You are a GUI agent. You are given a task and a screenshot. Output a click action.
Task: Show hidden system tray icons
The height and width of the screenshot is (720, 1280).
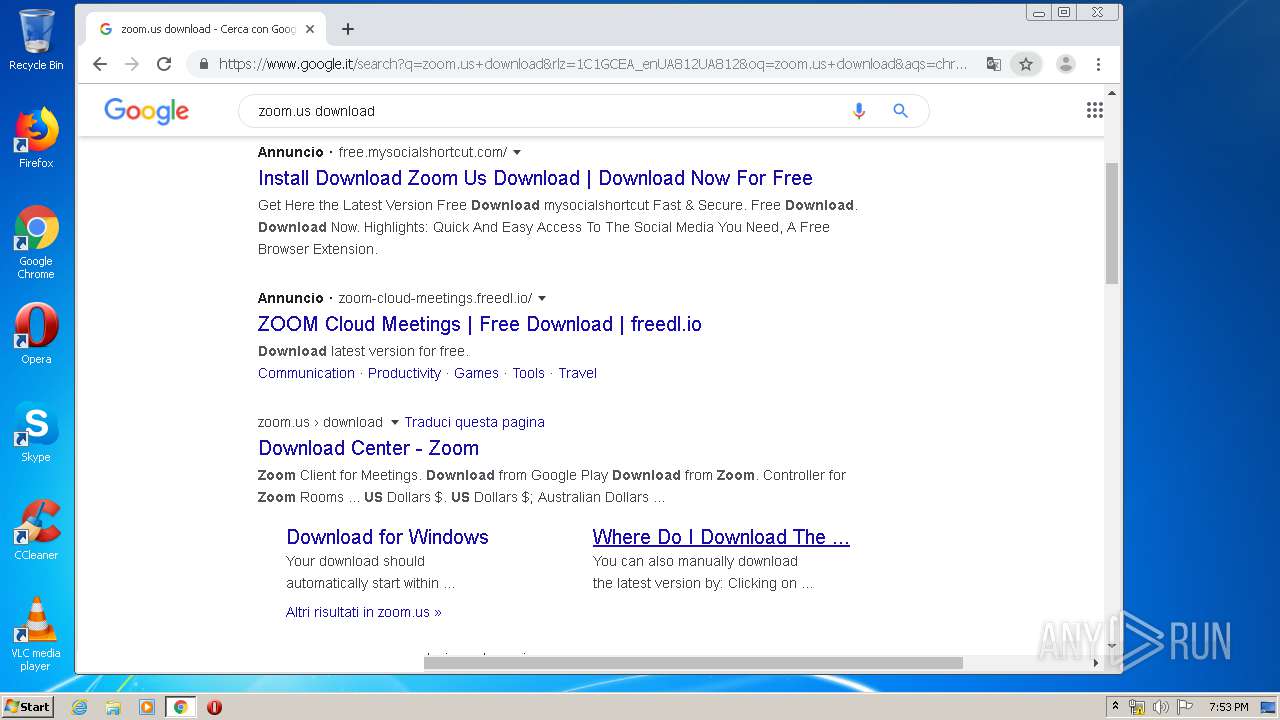(x=1115, y=707)
